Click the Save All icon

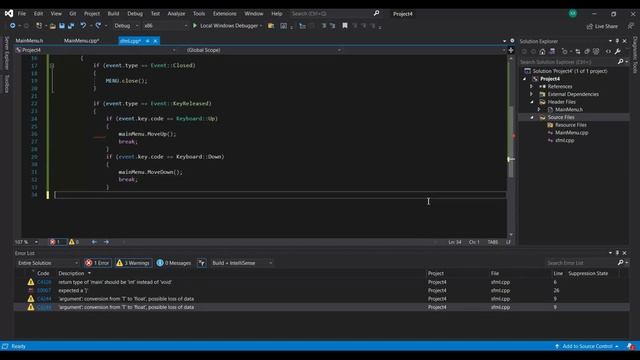[x=71, y=26]
